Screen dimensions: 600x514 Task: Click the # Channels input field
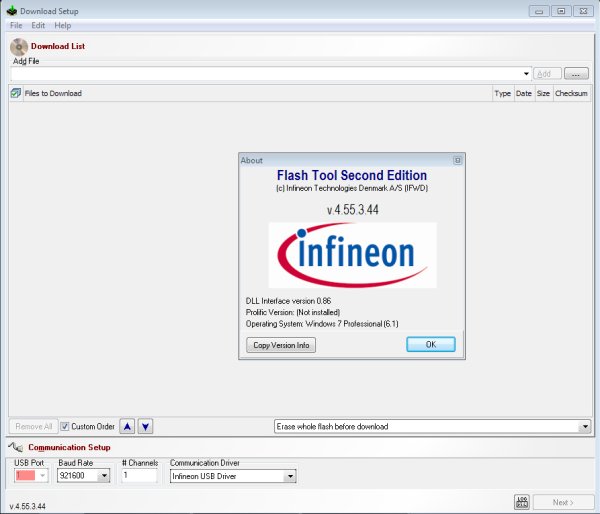click(x=139, y=476)
